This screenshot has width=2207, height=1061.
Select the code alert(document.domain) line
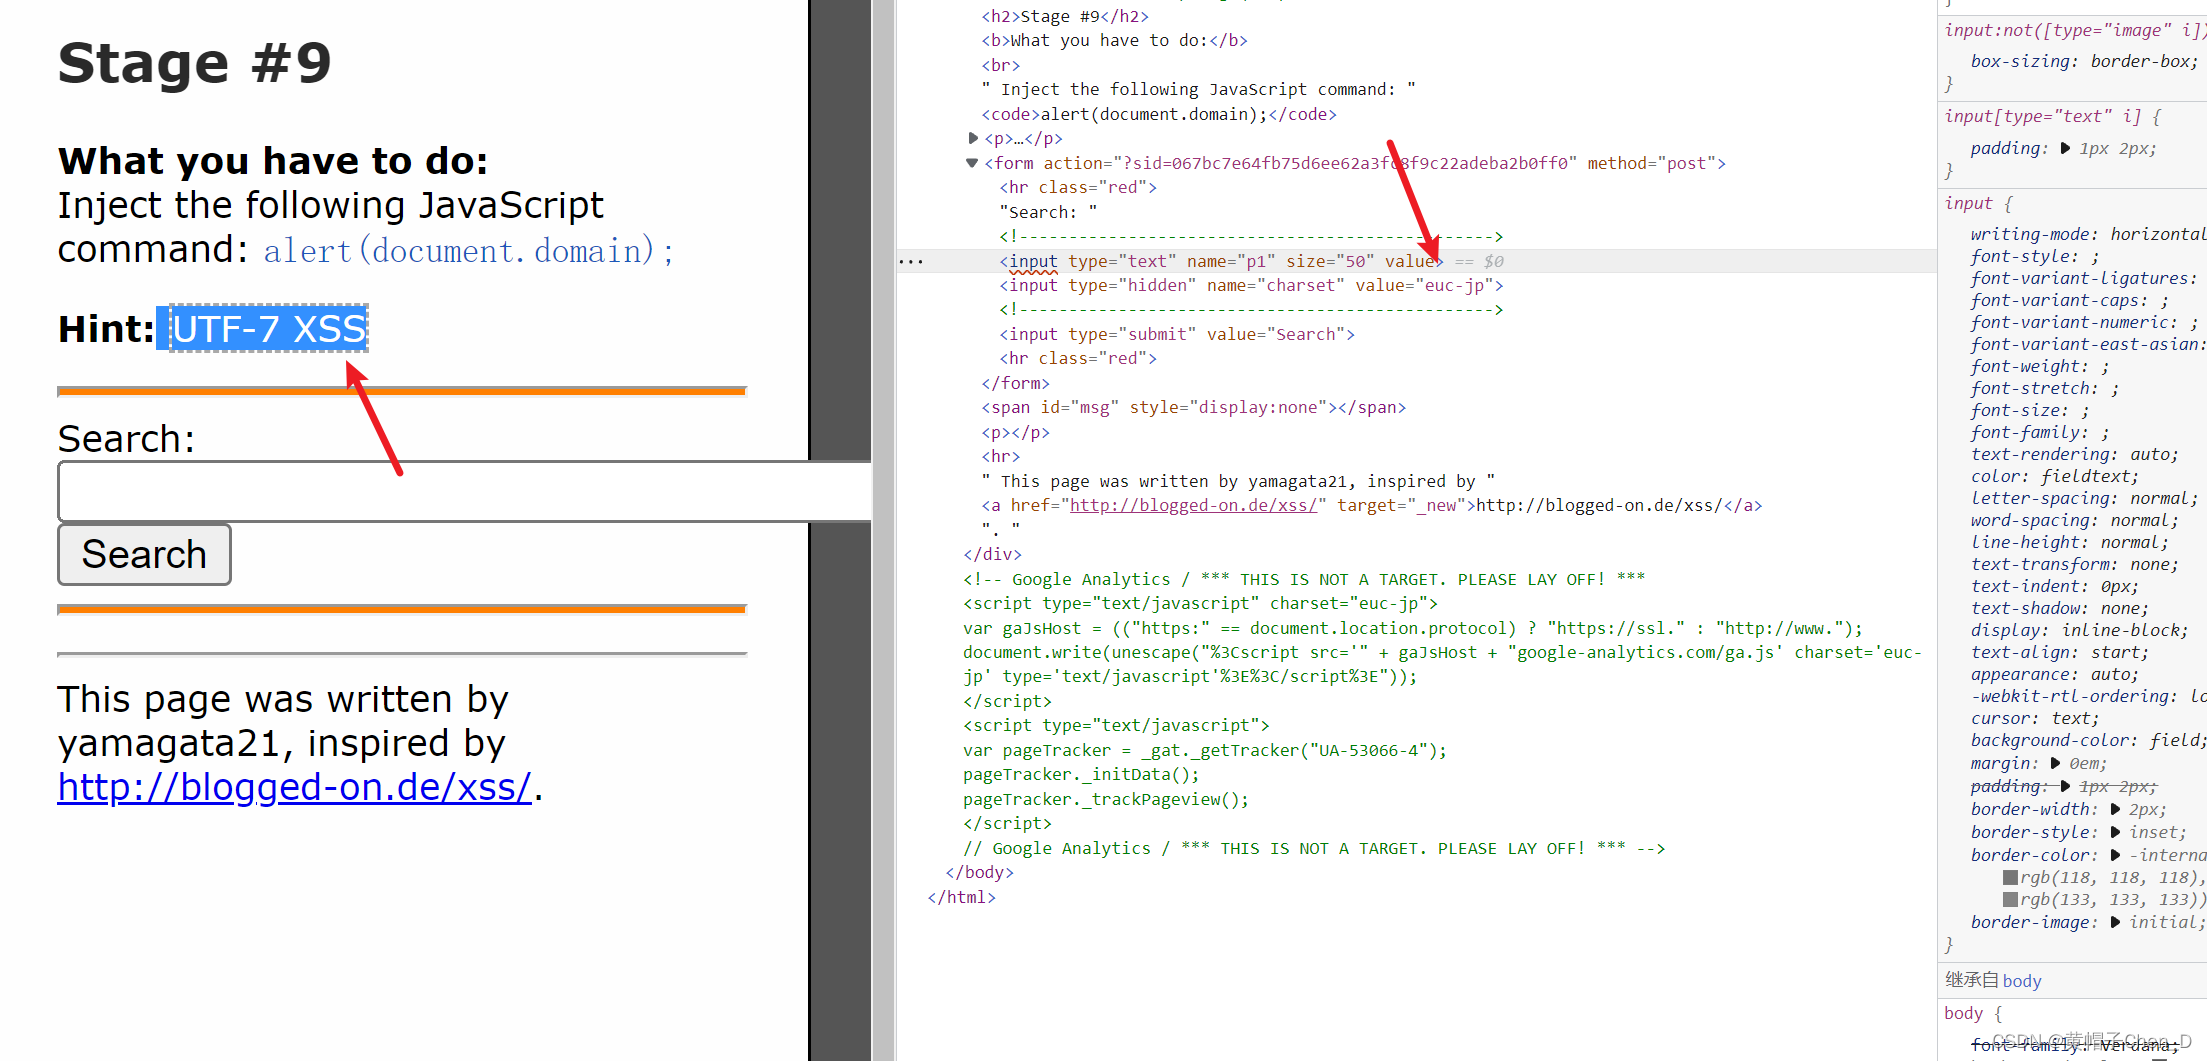click(1159, 115)
